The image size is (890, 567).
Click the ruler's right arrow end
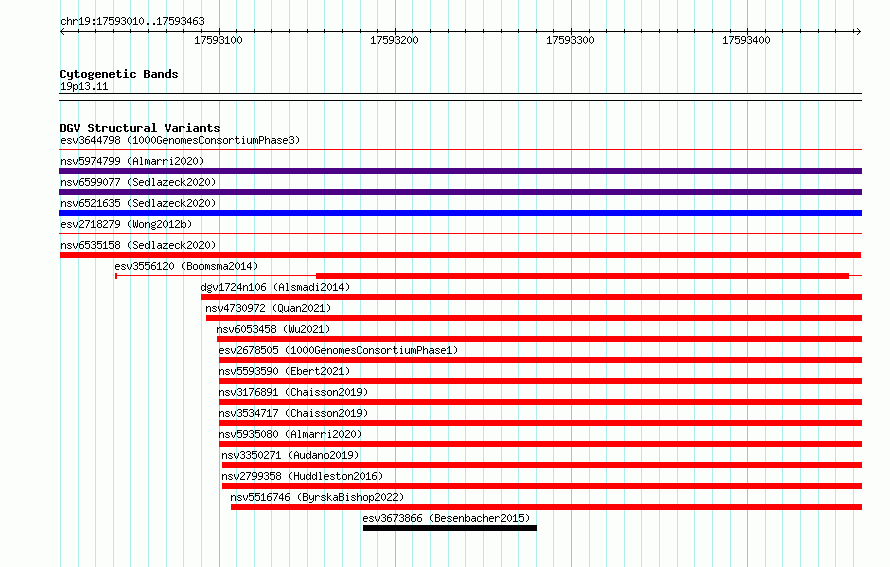coord(858,31)
